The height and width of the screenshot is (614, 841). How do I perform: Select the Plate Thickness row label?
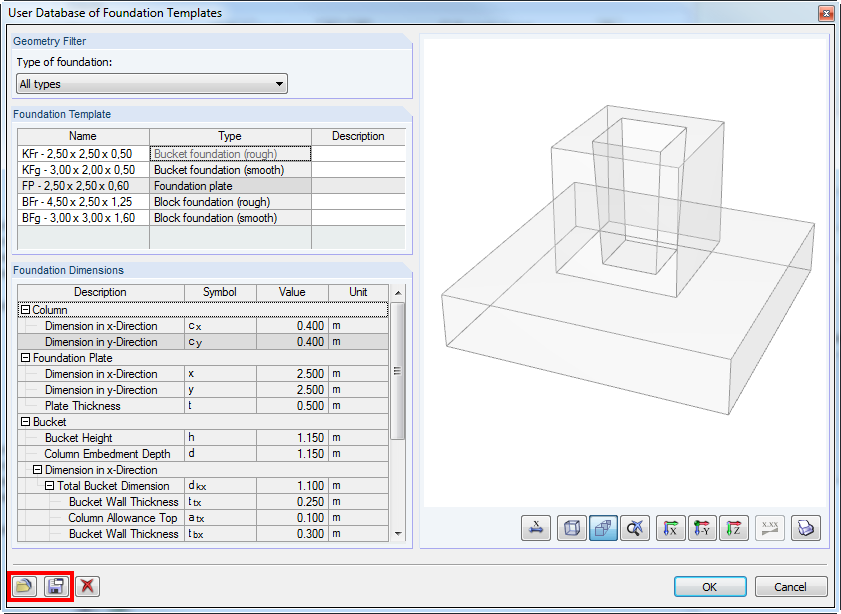click(83, 406)
